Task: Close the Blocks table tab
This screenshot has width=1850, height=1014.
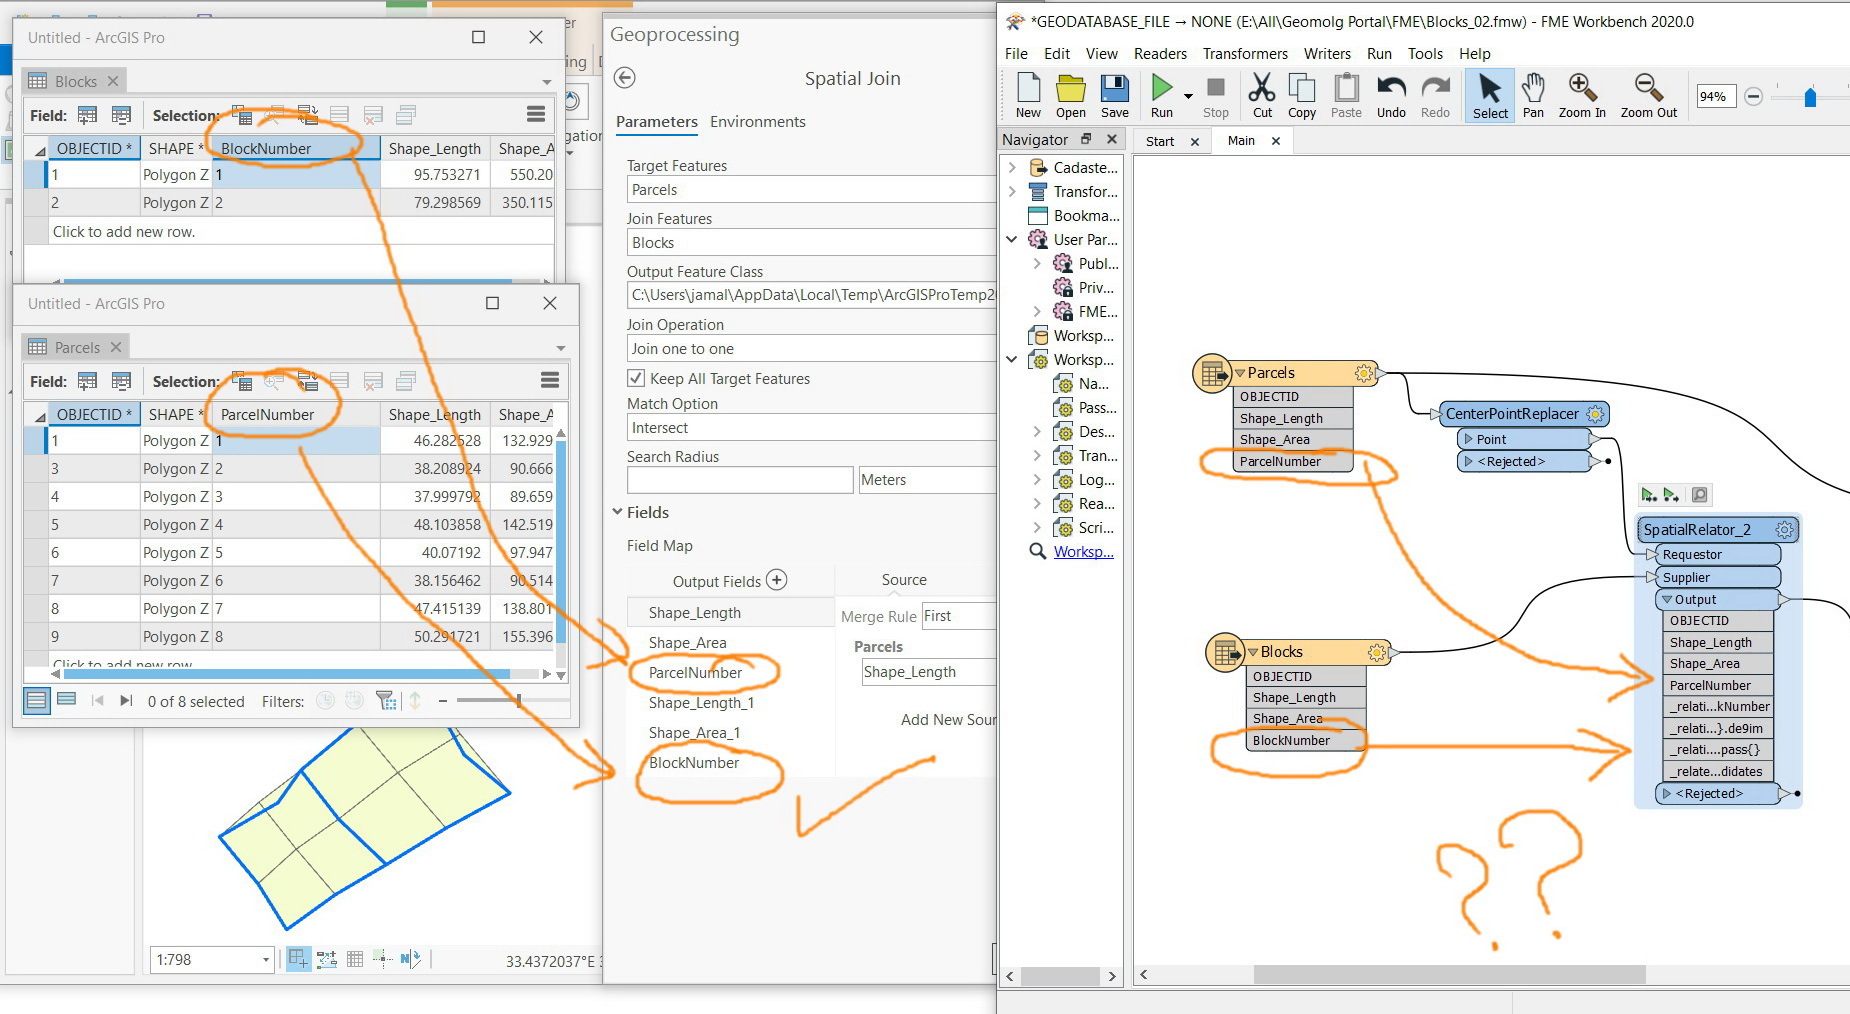Action: click(113, 81)
